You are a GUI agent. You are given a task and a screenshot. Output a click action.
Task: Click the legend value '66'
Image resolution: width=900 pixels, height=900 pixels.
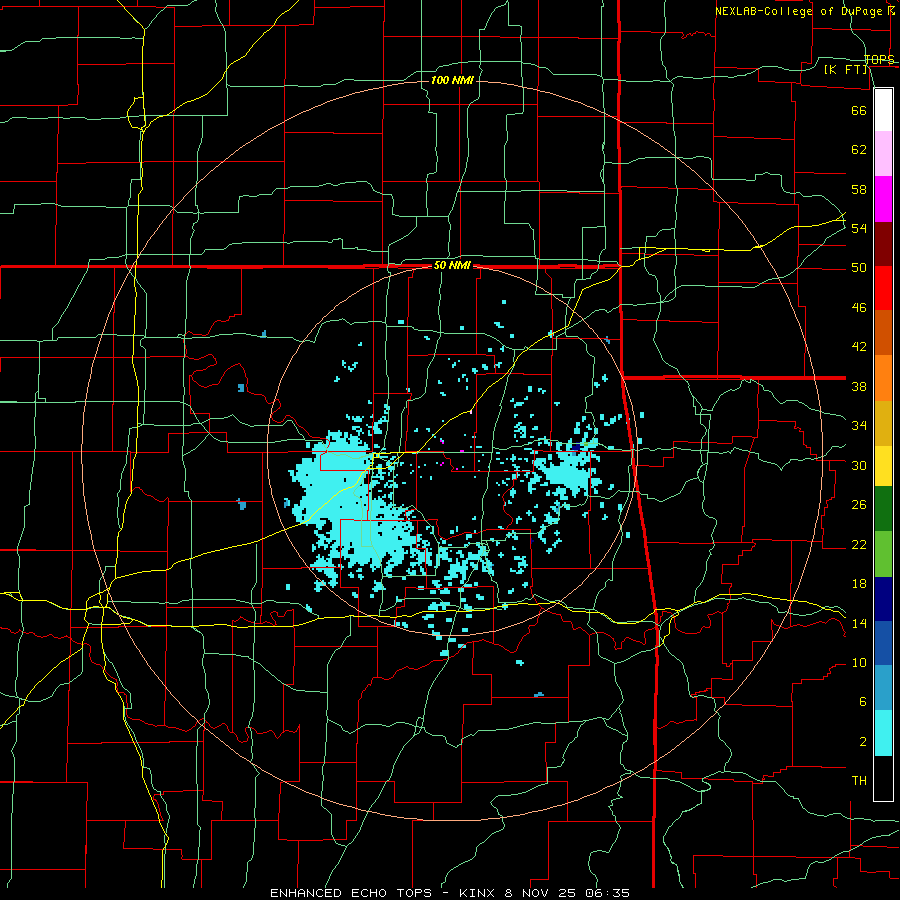click(859, 110)
